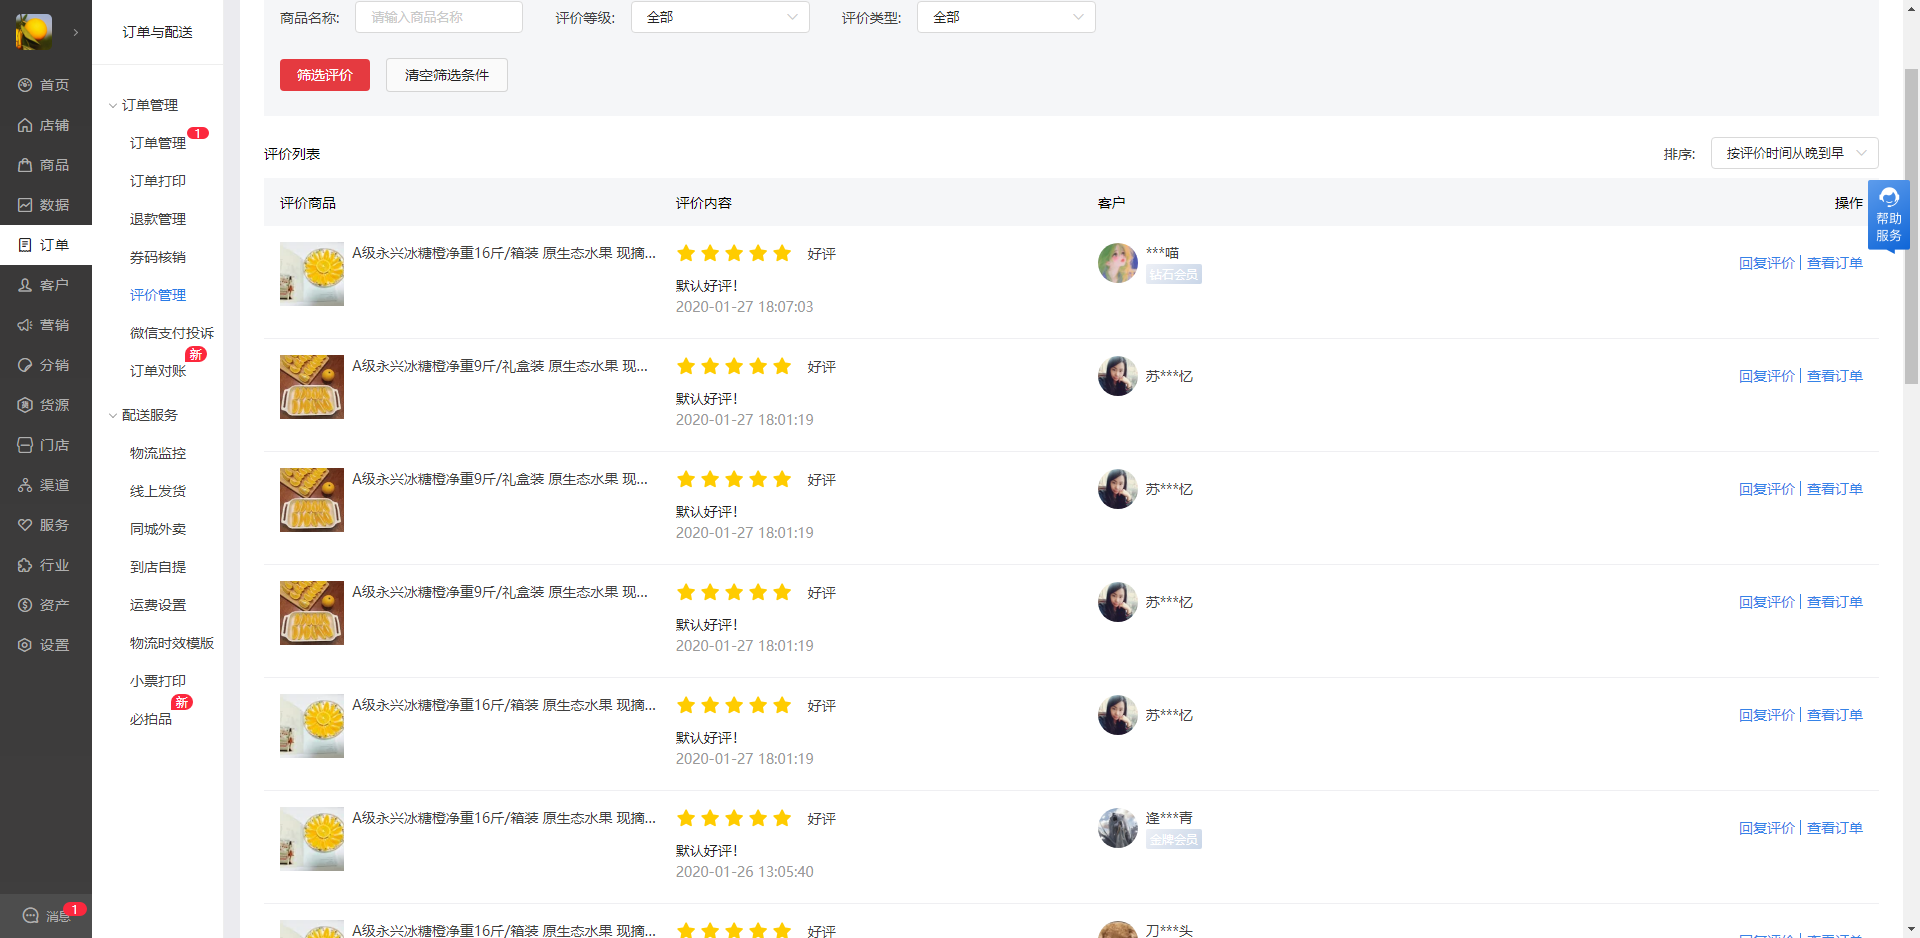Open the 排序 sort order dropdown

click(1794, 153)
